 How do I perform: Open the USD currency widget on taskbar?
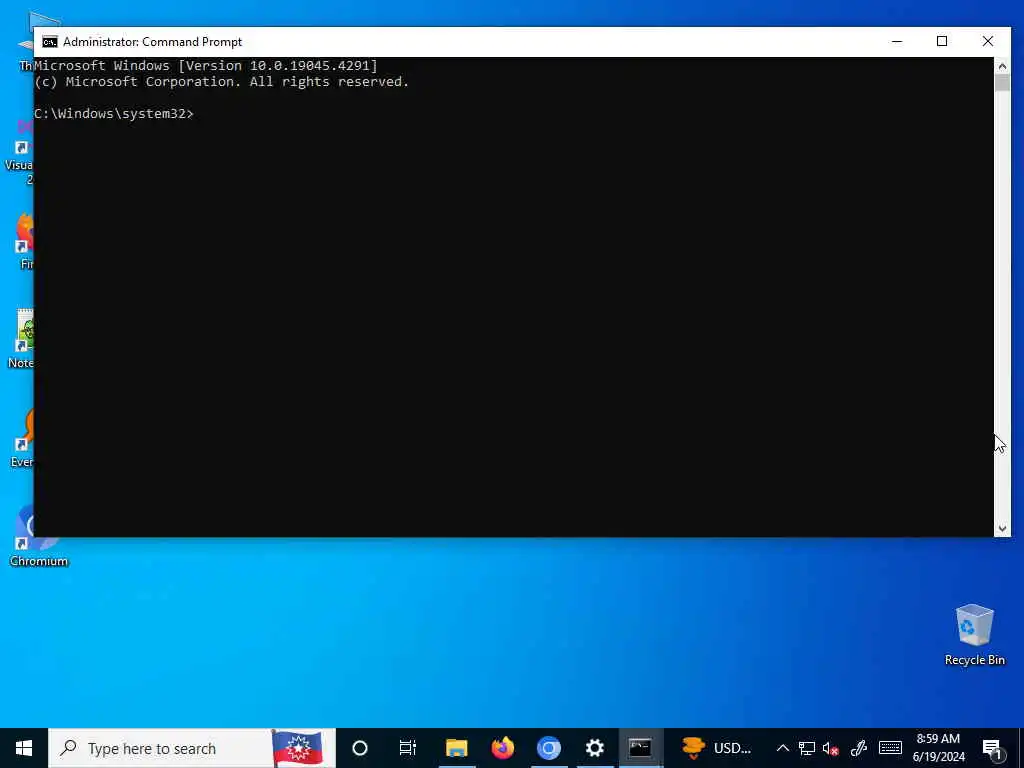pos(716,748)
